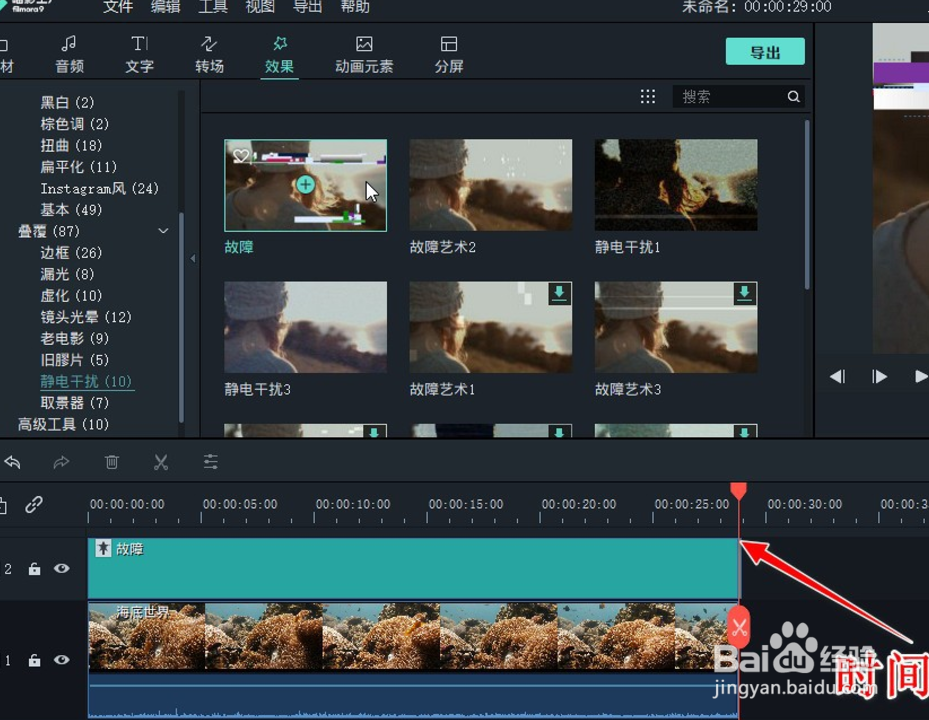Favorite the 故障 effect heart icon

tap(241, 155)
